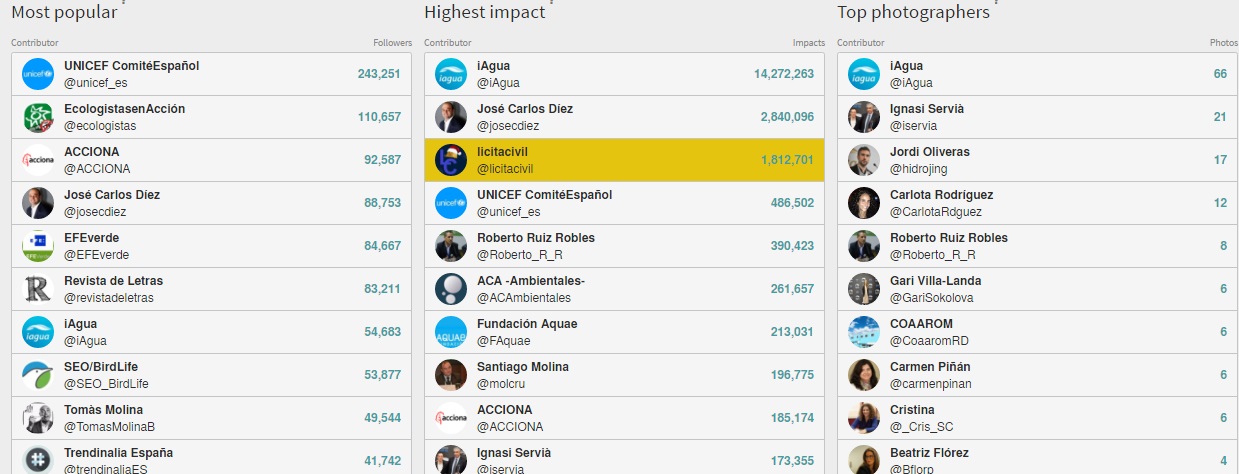Viewport: 1239px width, 474px height.
Task: Click the licitacivil avatar in highlighted row
Action: (x=451, y=160)
